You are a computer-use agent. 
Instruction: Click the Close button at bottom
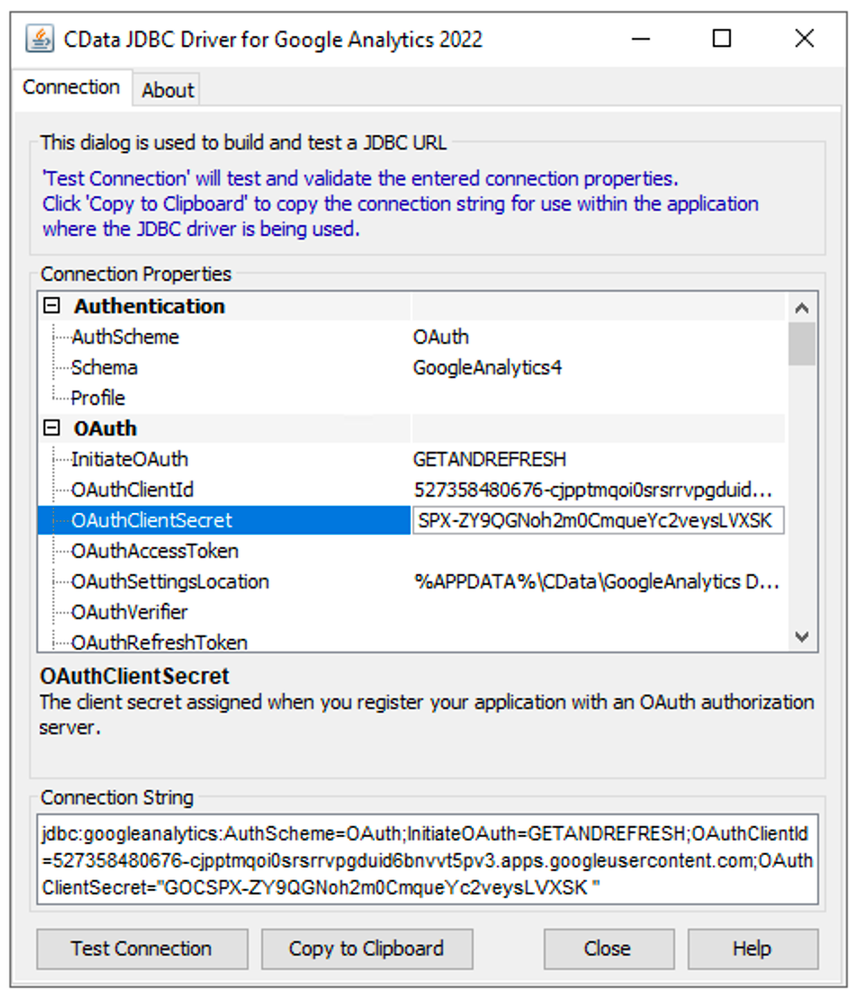pos(607,949)
